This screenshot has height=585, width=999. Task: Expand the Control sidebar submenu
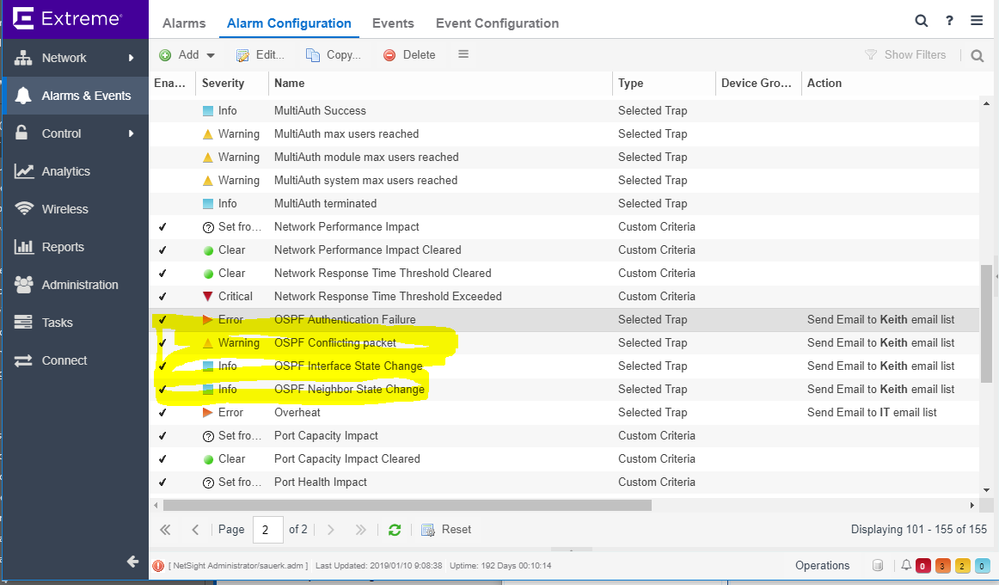pyautogui.click(x=131, y=133)
